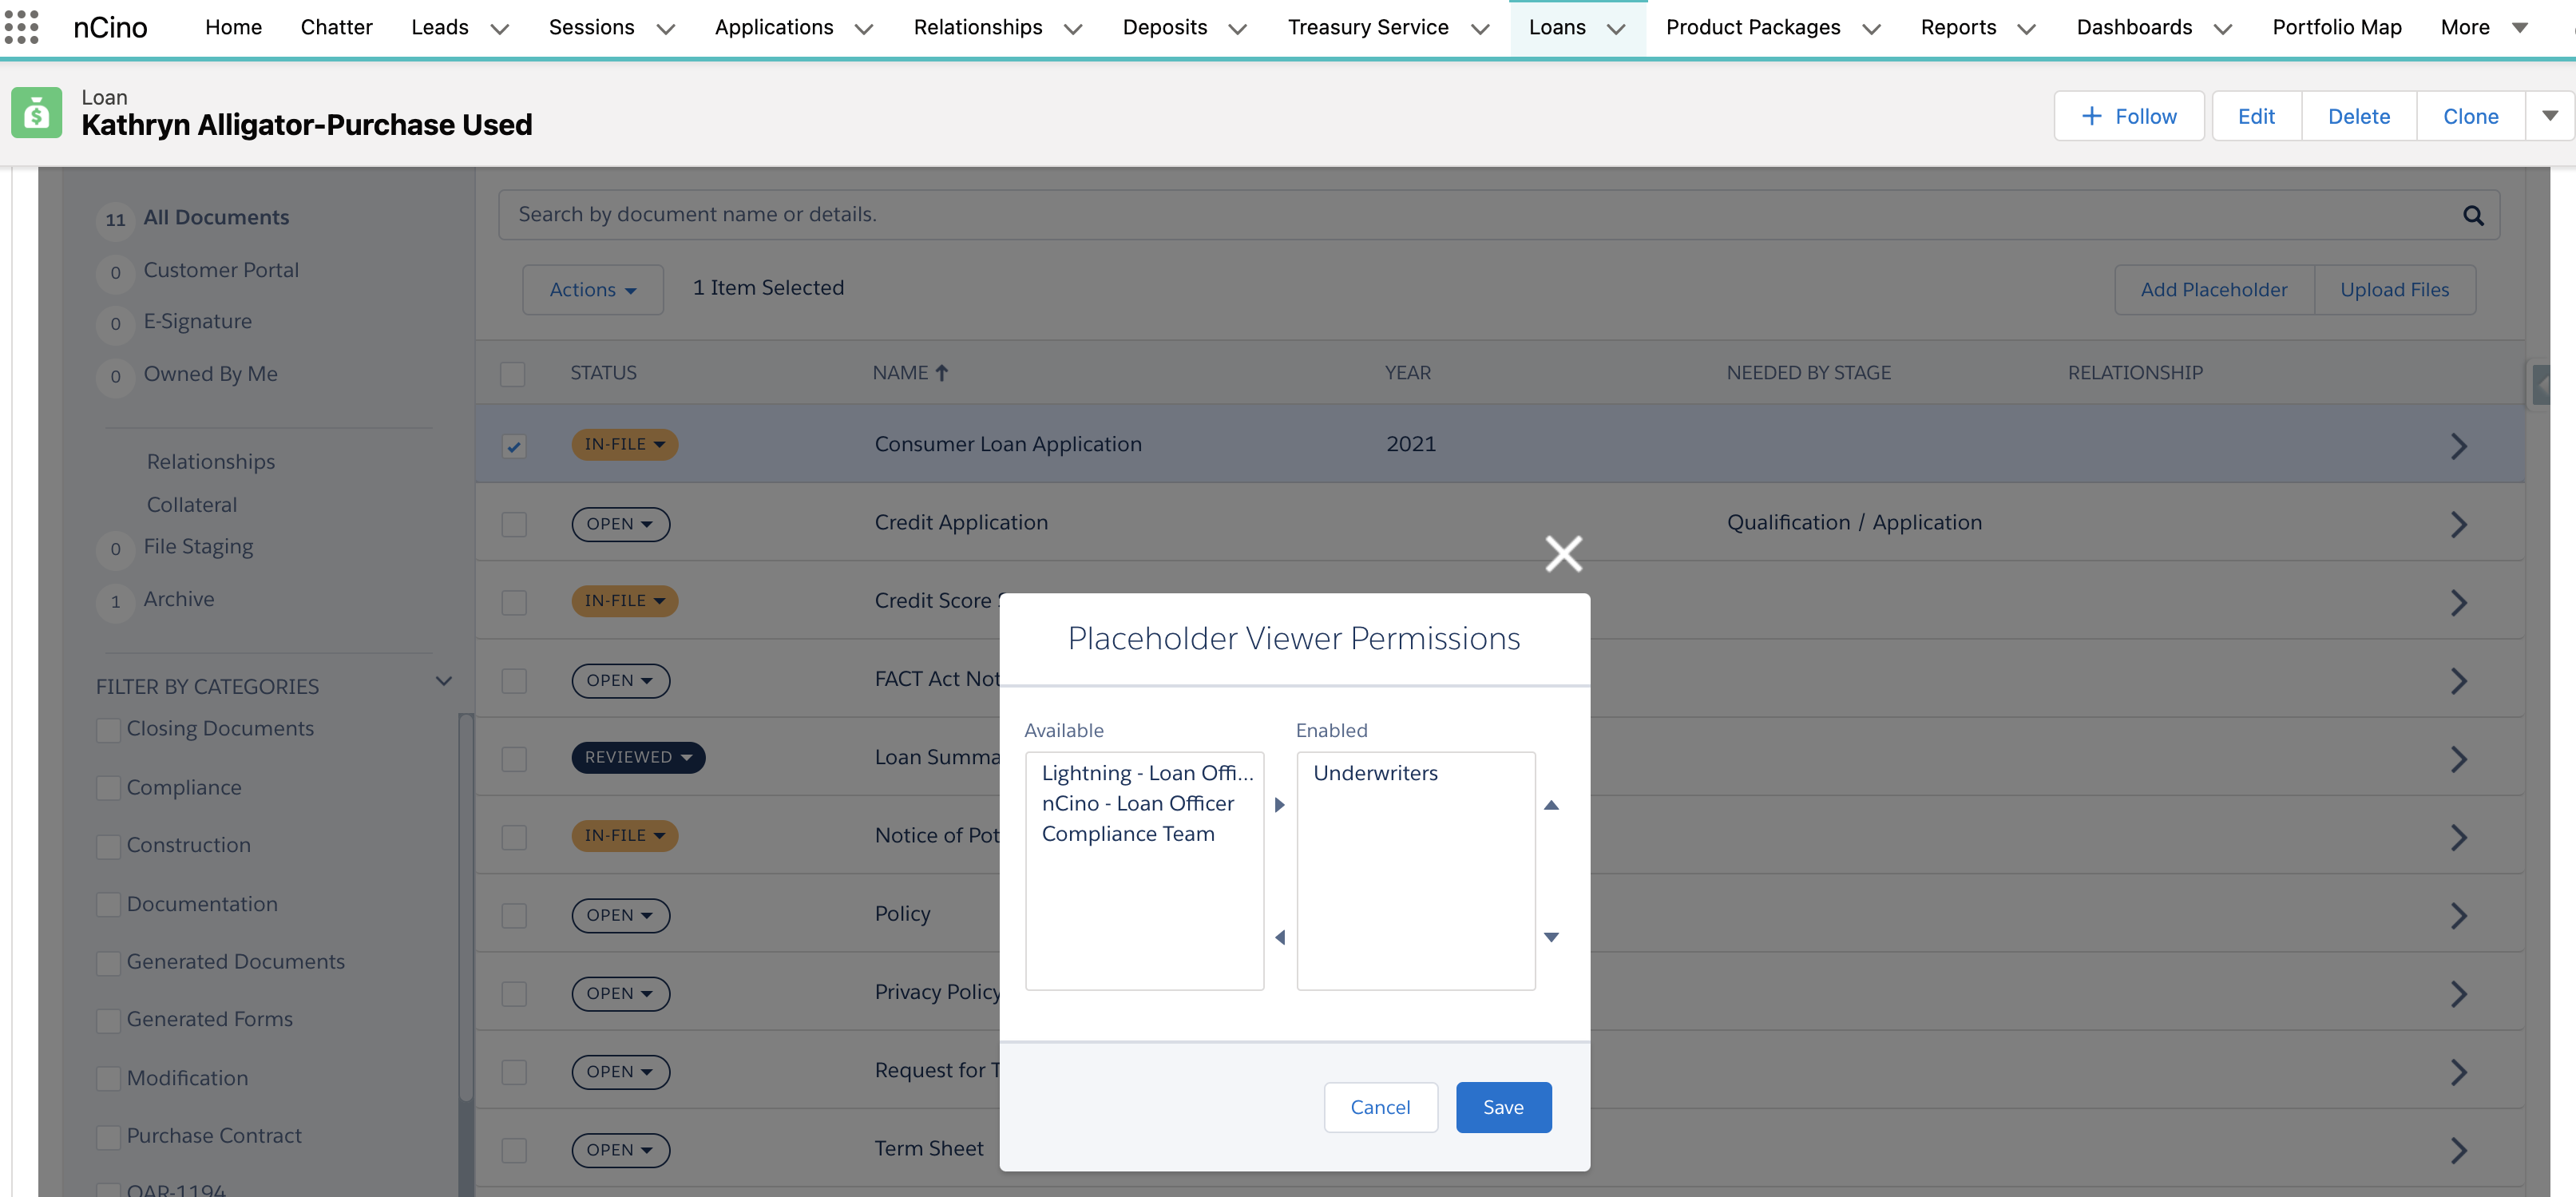The image size is (2576, 1197).
Task: Click the document search magnifier icon
Action: click(x=2472, y=213)
